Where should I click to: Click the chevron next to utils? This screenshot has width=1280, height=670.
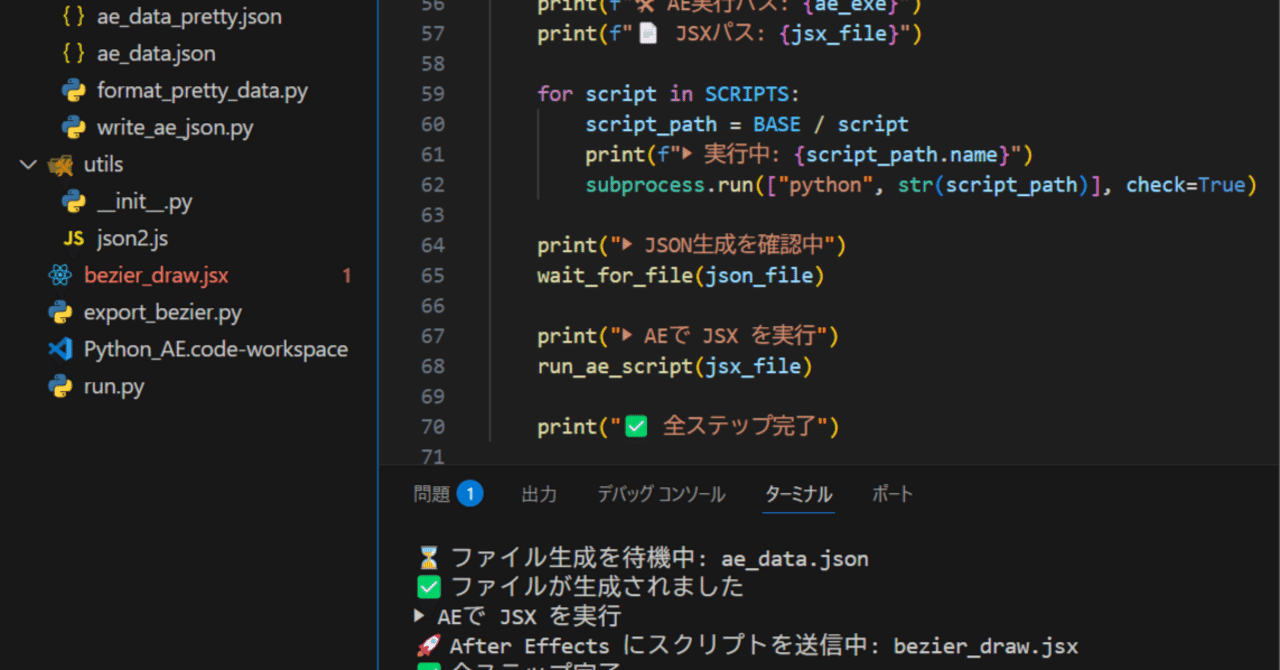tap(27, 164)
